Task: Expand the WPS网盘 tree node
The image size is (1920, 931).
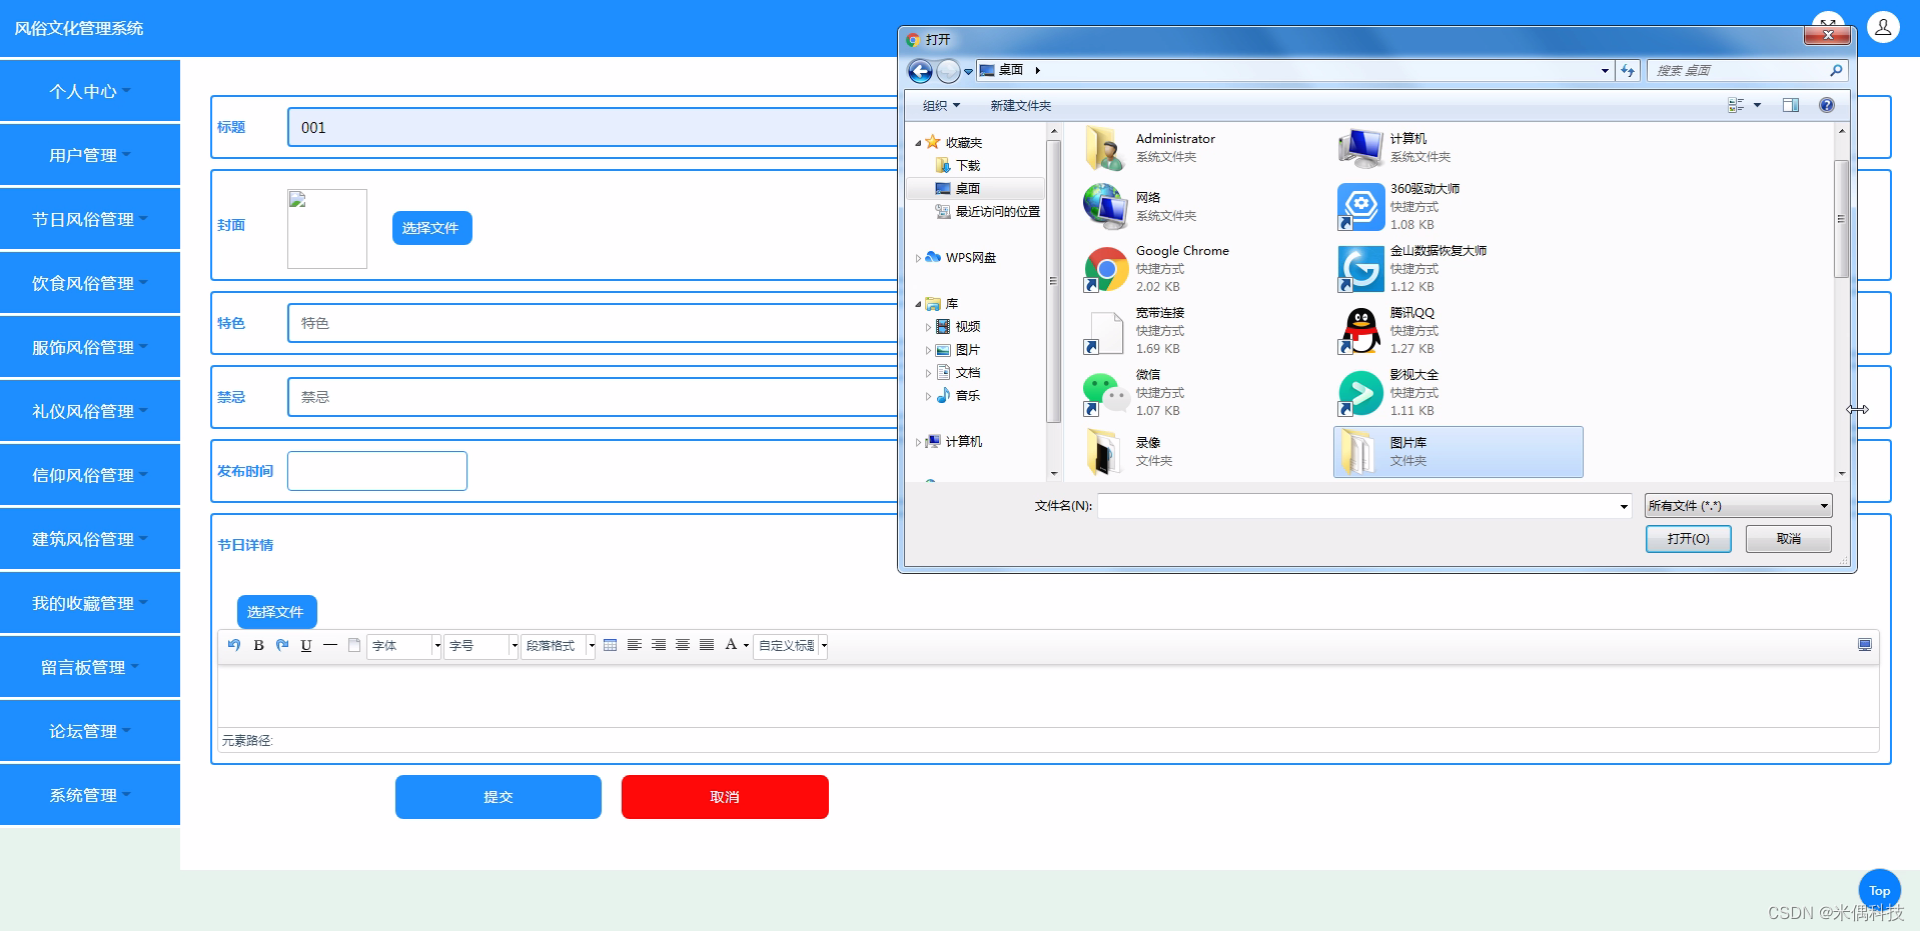Action: 918,258
